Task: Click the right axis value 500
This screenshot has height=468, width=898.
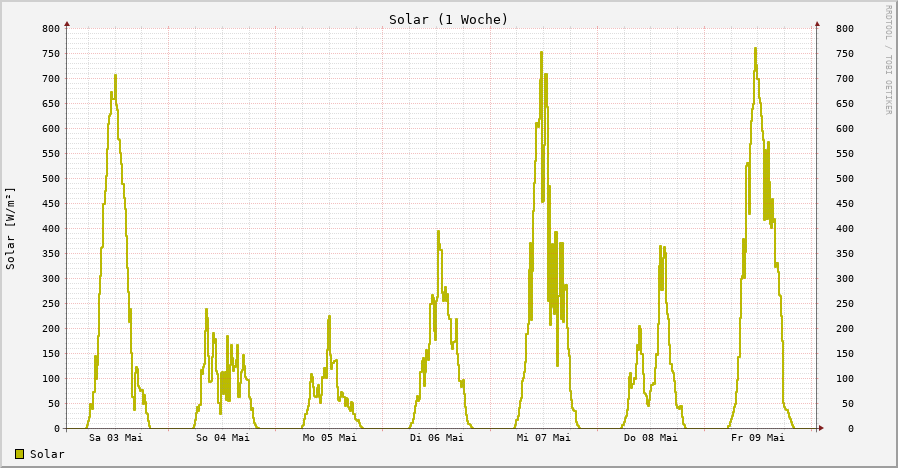Action: tap(845, 179)
